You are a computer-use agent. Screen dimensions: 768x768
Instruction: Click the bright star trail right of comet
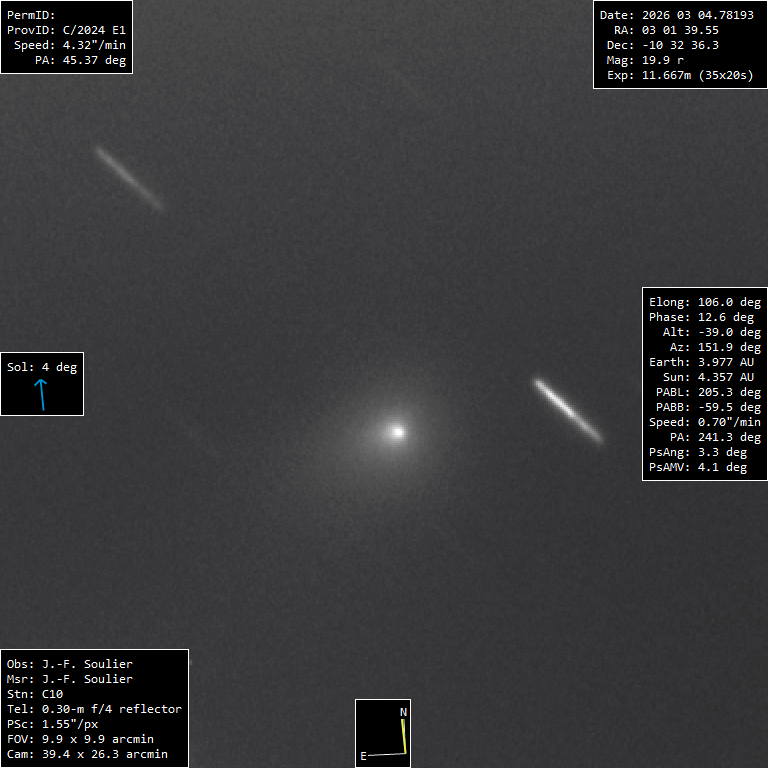(568, 410)
